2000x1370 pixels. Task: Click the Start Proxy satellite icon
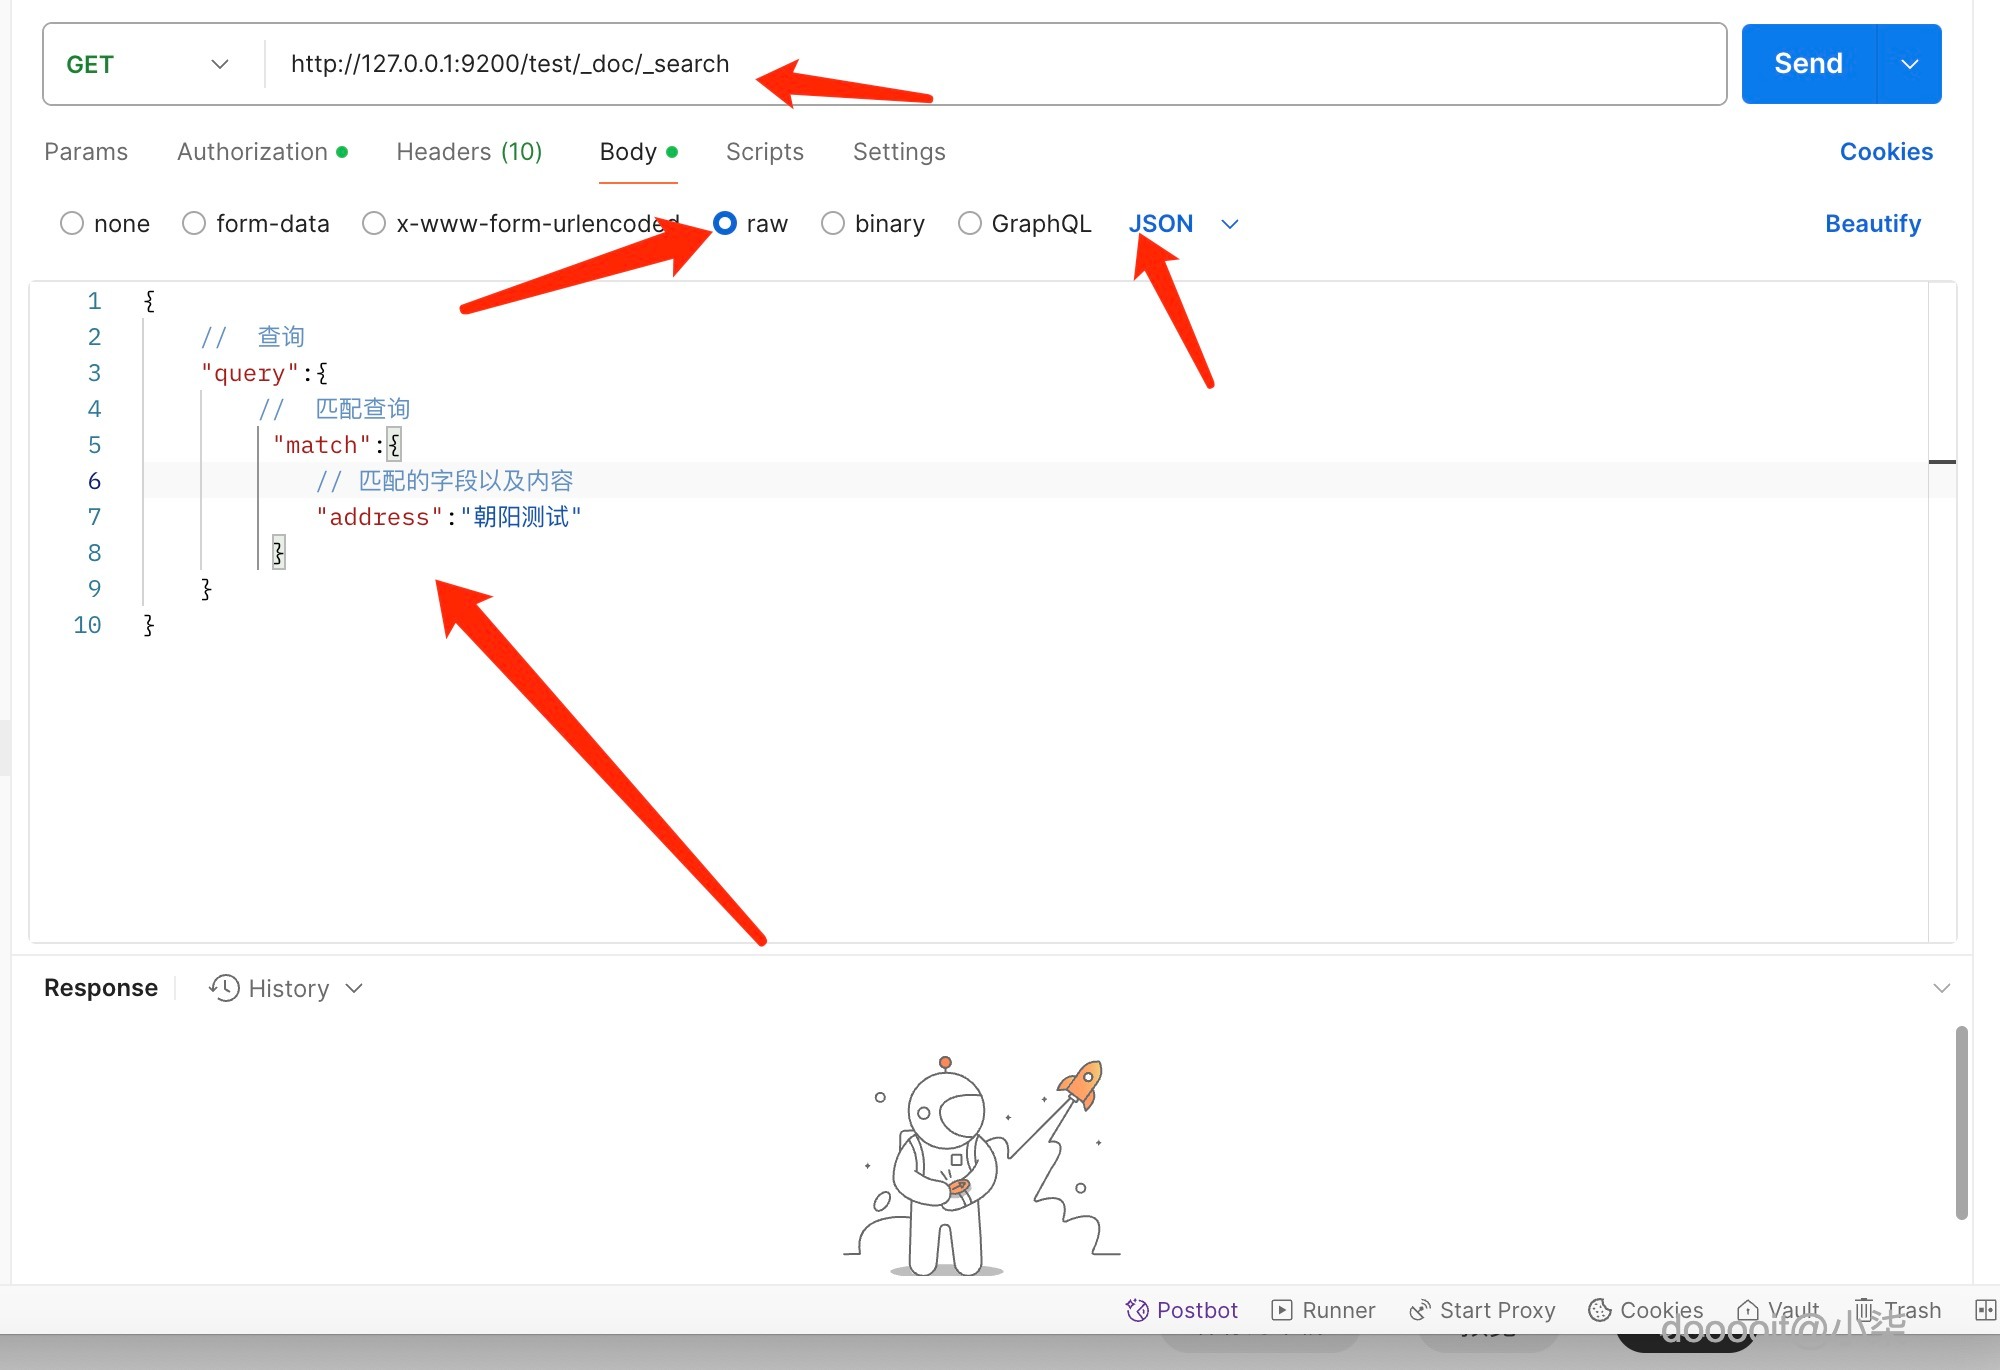[x=1420, y=1310]
